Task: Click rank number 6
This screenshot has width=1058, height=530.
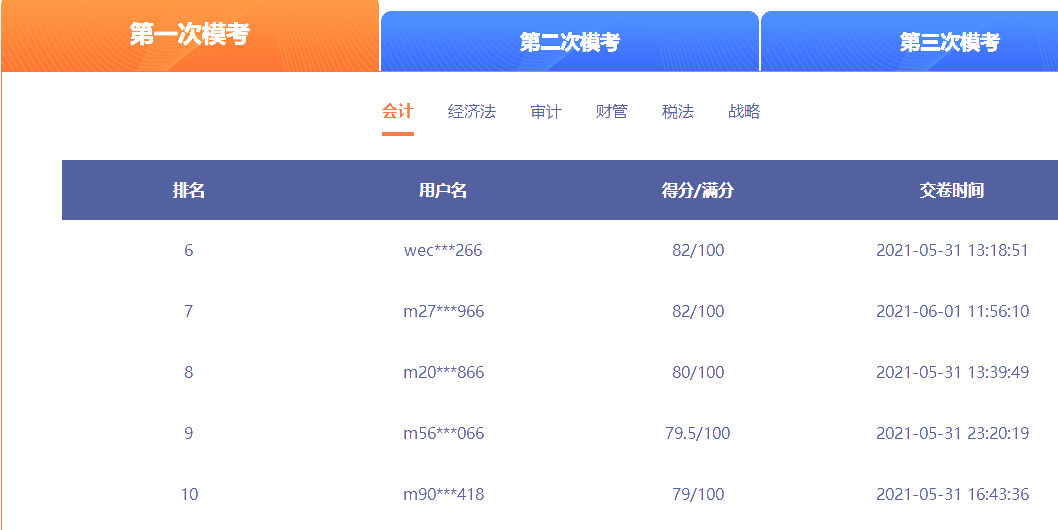Action: click(x=188, y=250)
